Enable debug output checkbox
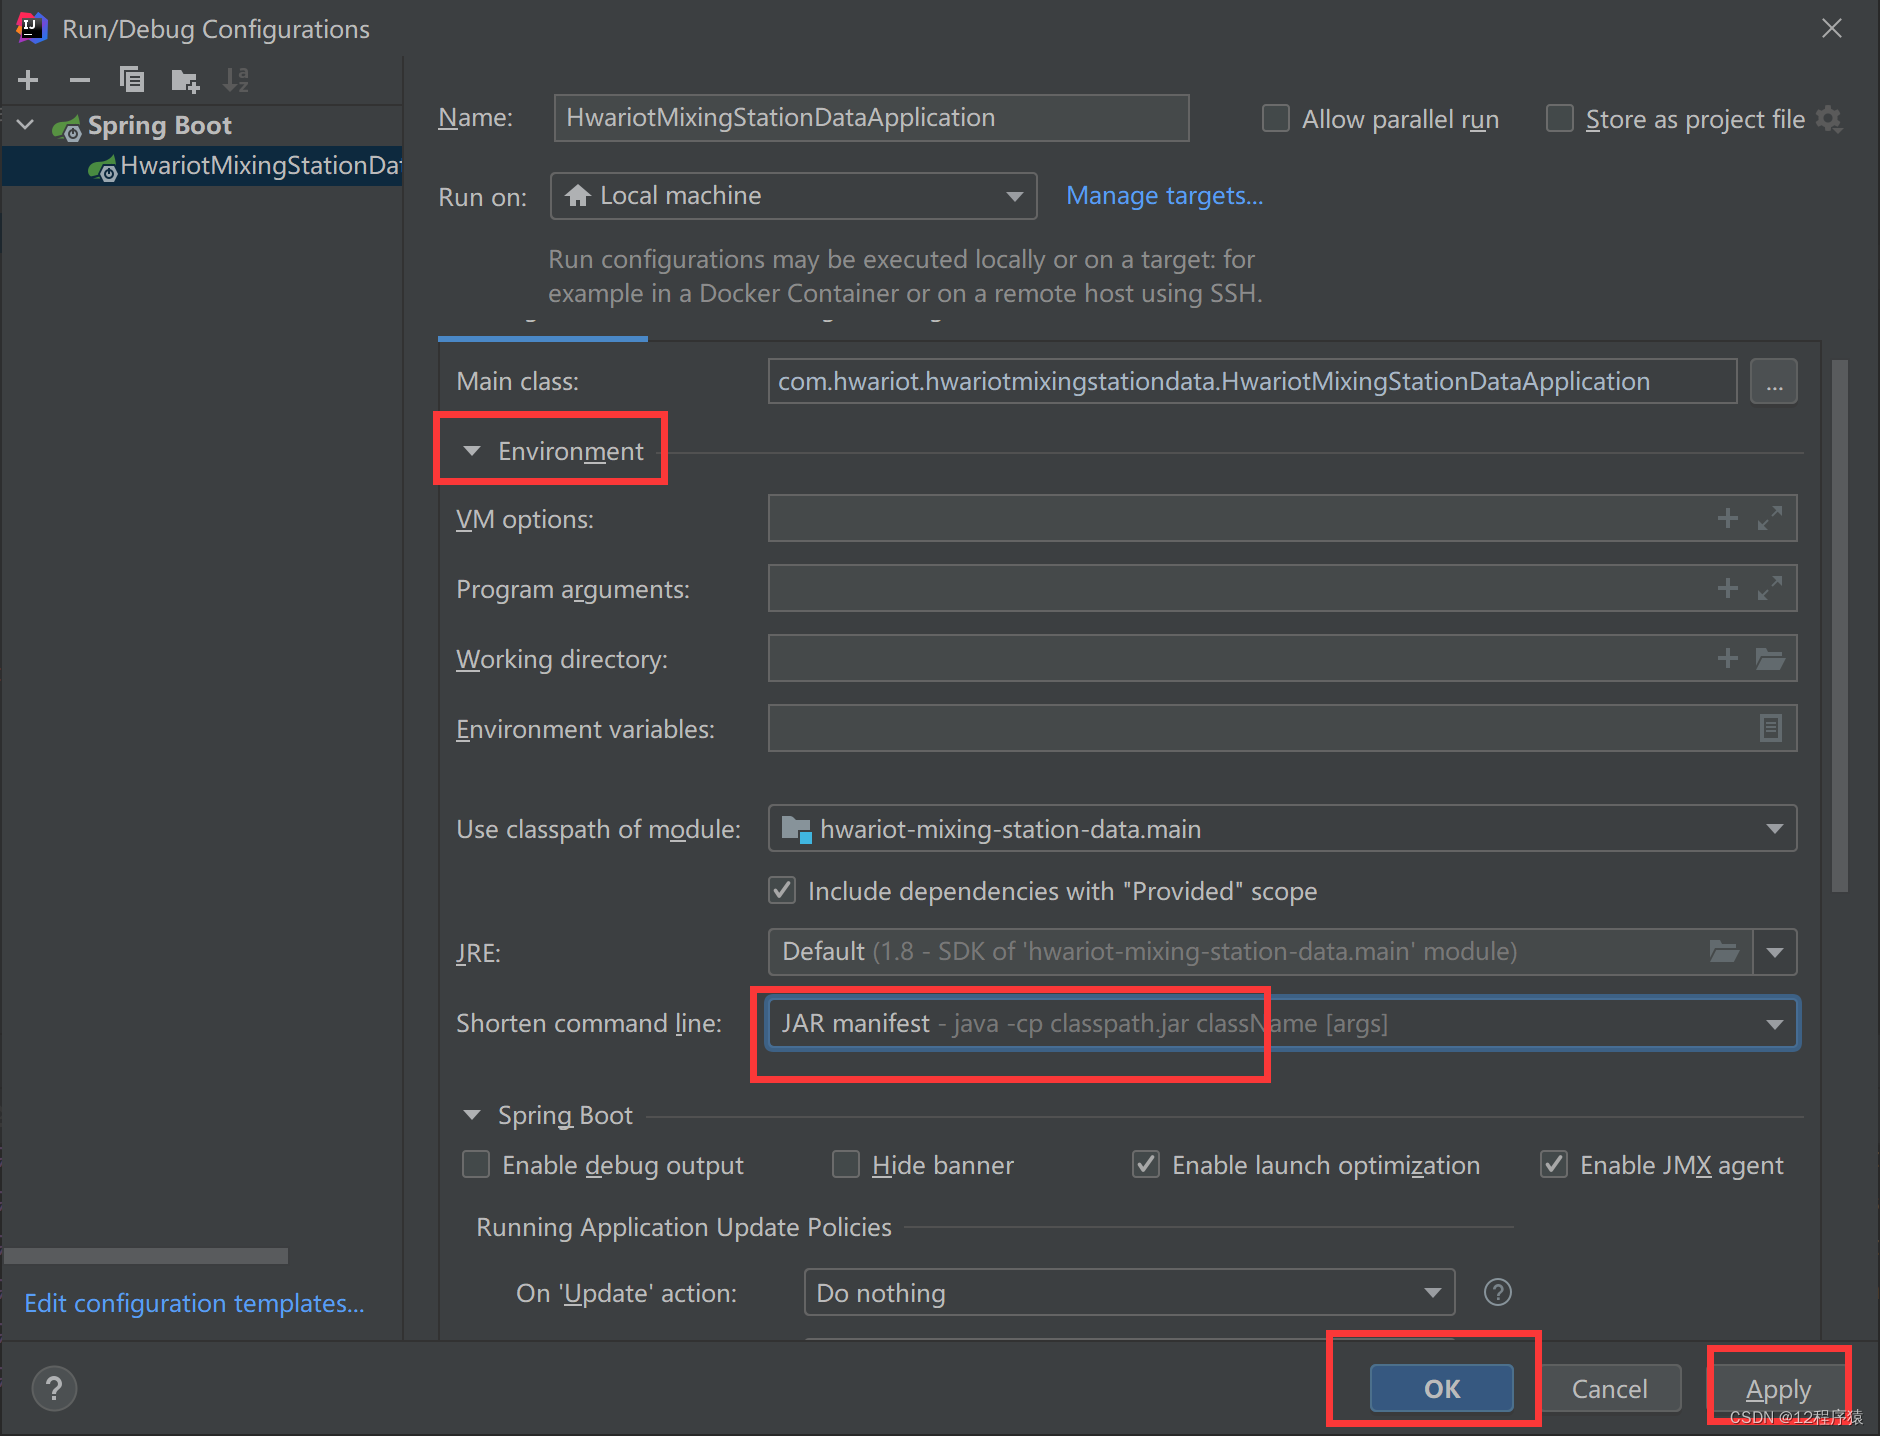Viewport: 1880px width, 1436px height. 476,1164
